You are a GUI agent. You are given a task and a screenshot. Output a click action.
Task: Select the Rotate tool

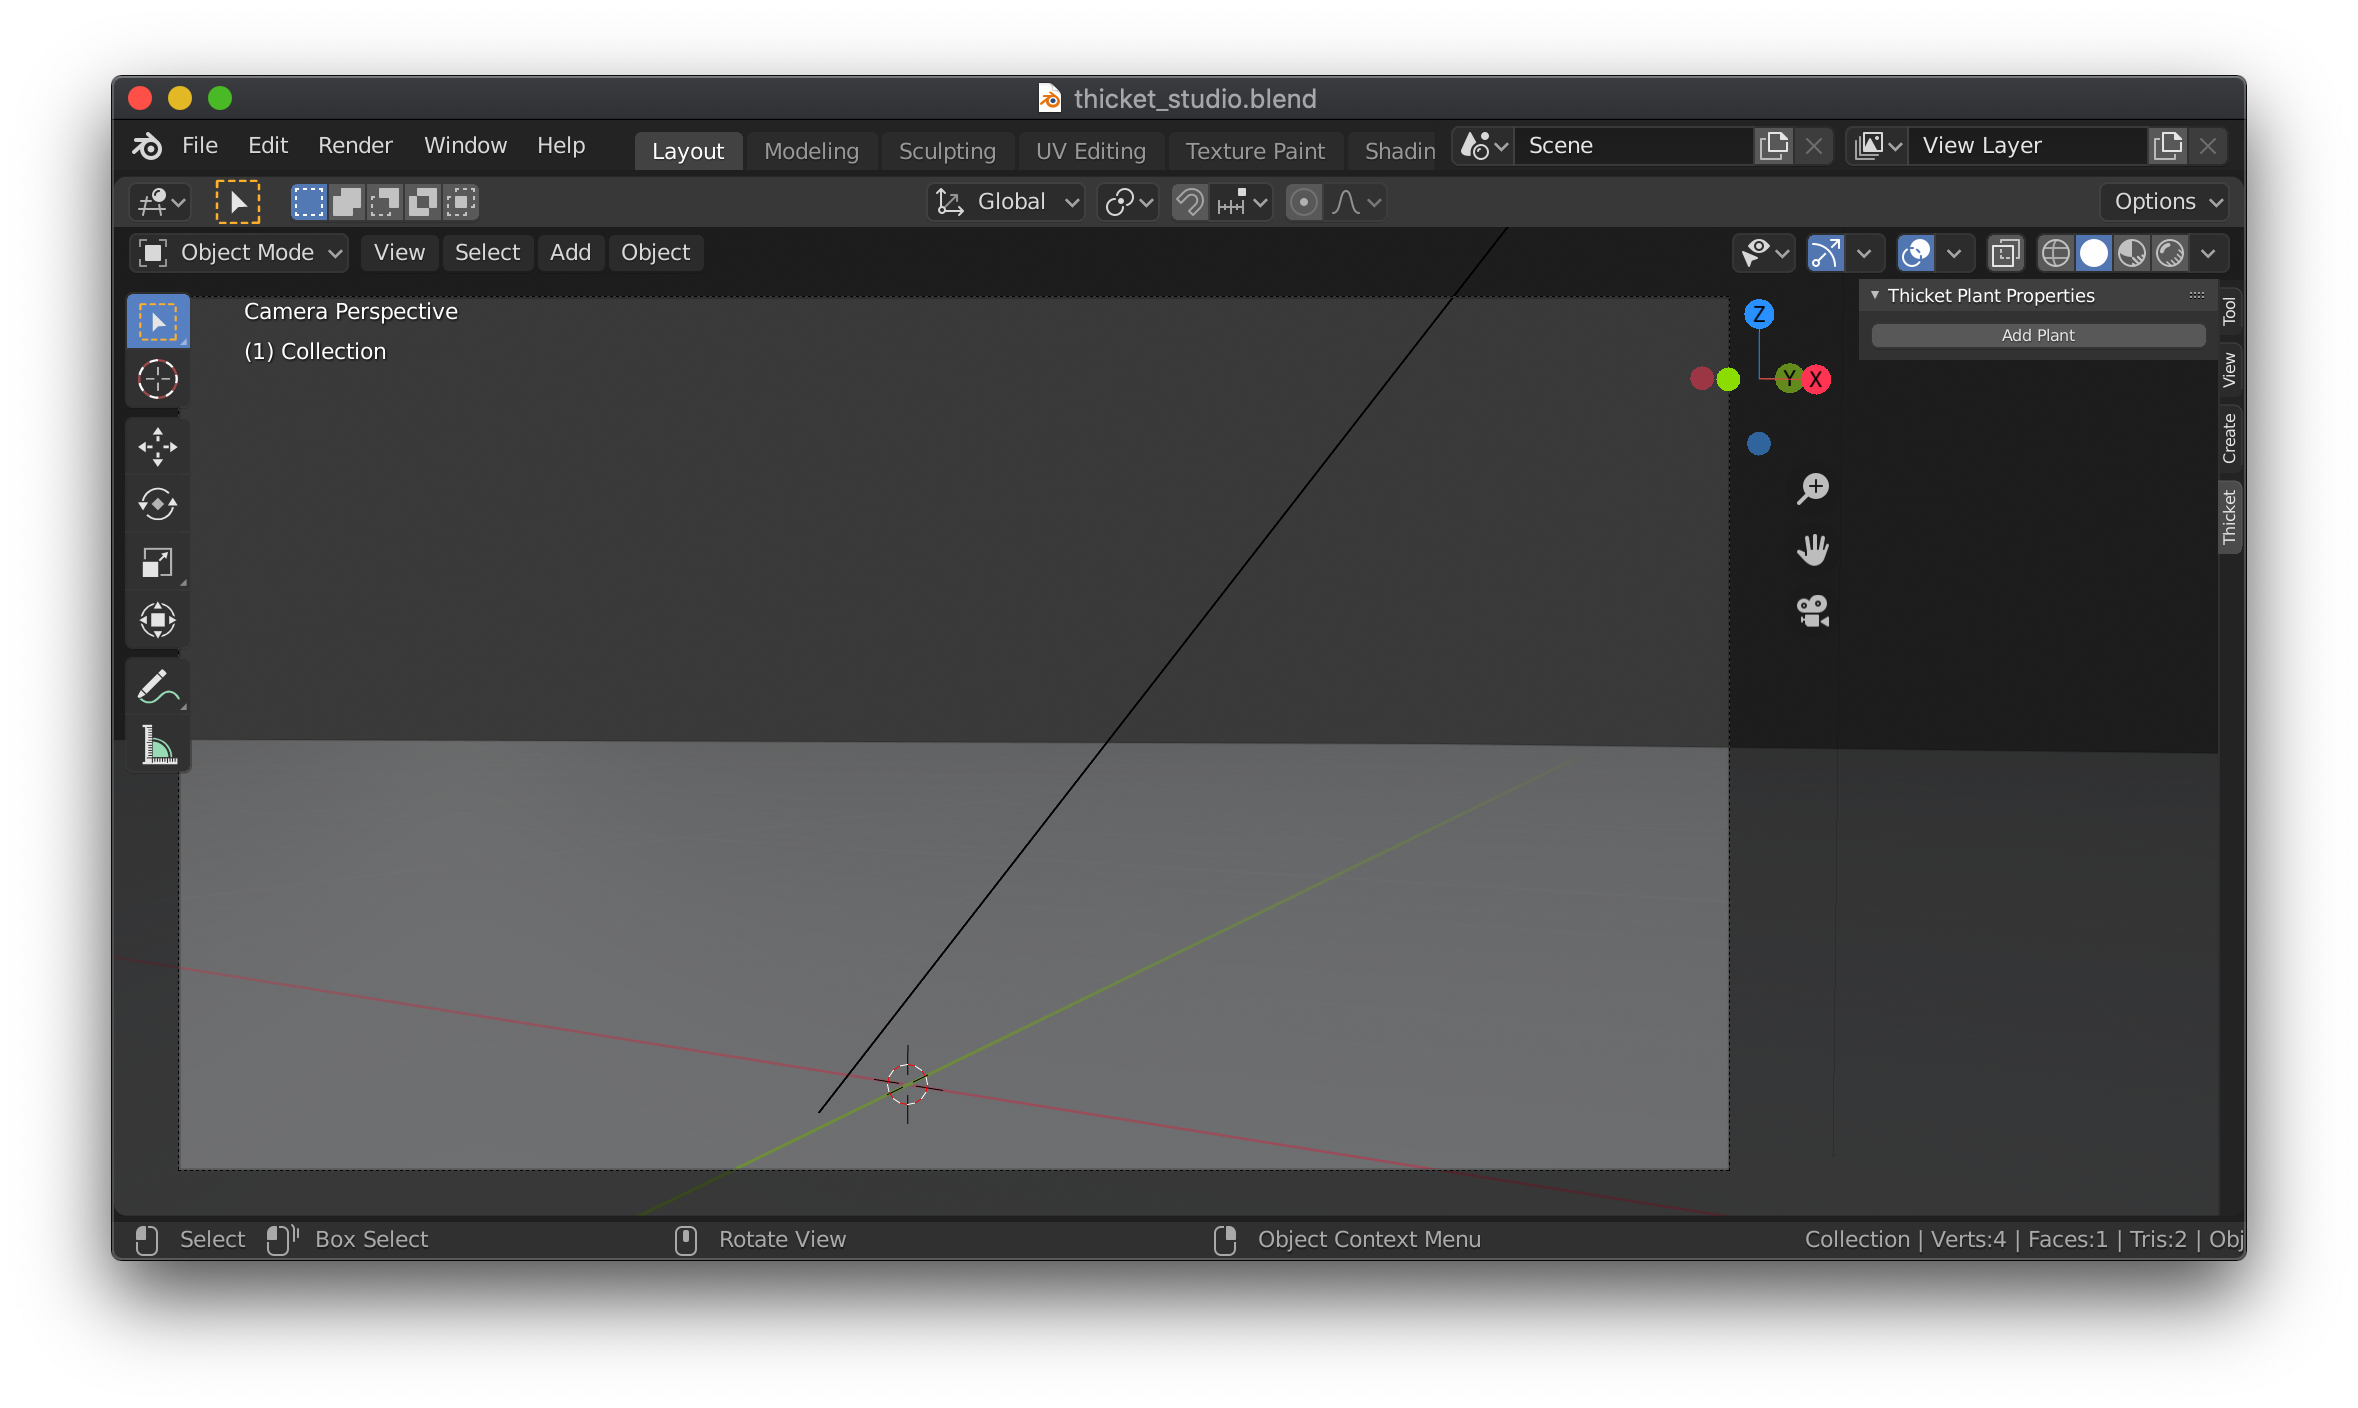[x=157, y=504]
